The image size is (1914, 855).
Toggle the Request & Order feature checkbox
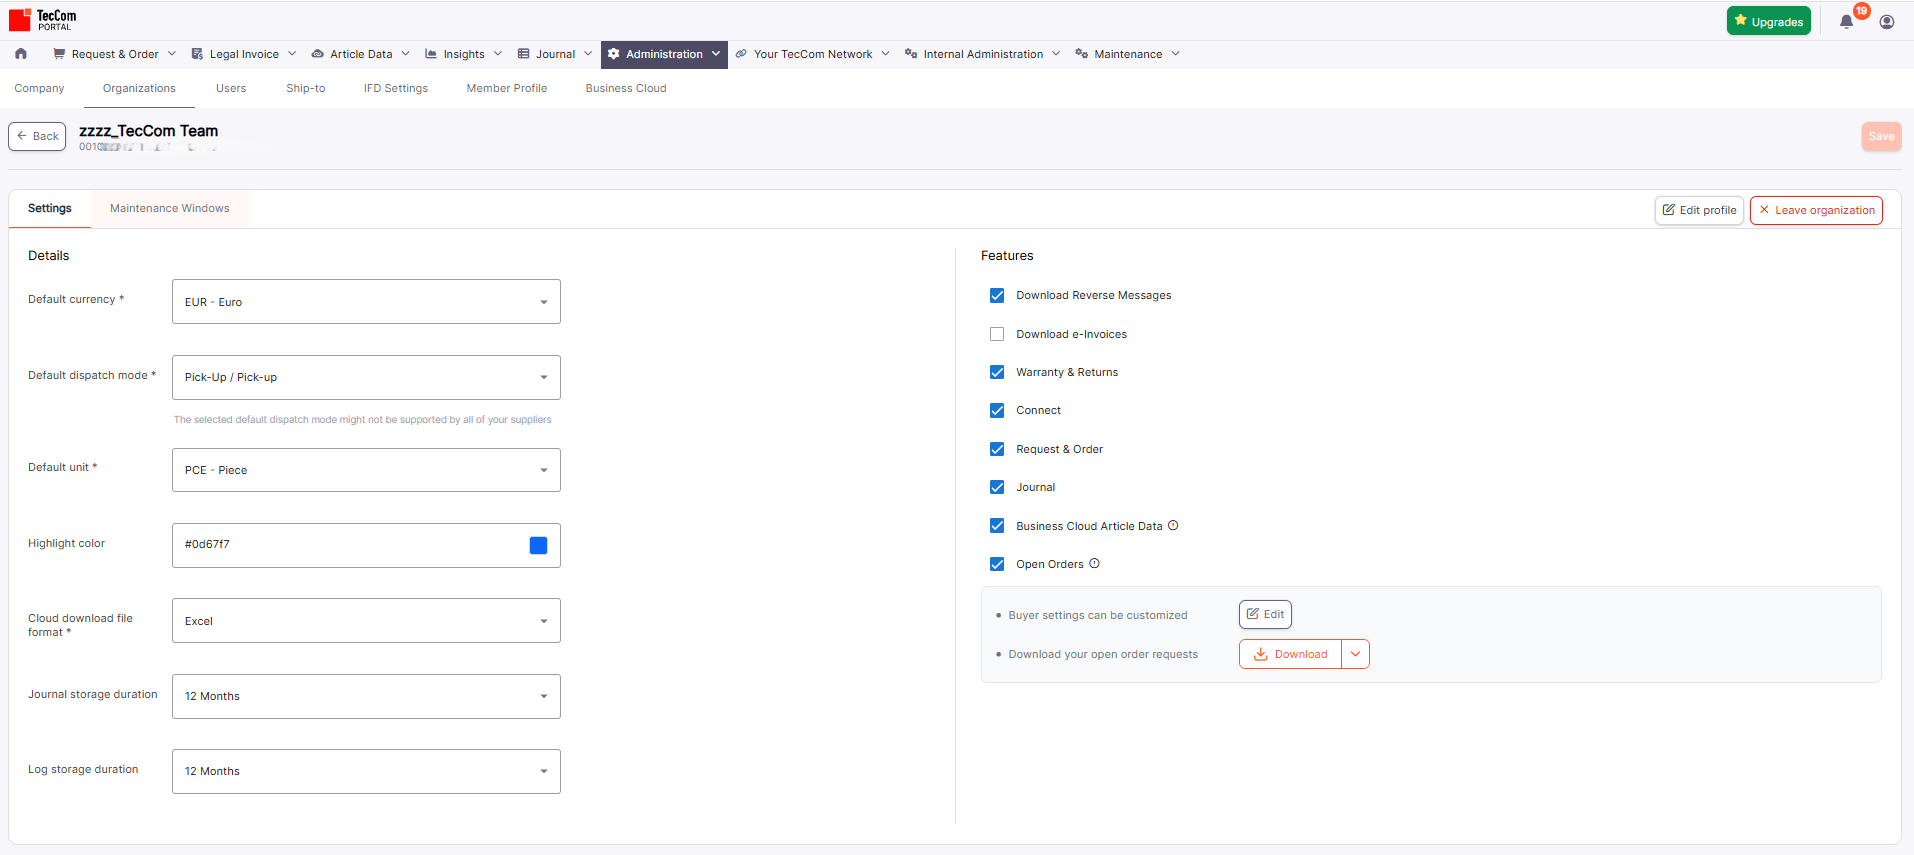pyautogui.click(x=997, y=449)
